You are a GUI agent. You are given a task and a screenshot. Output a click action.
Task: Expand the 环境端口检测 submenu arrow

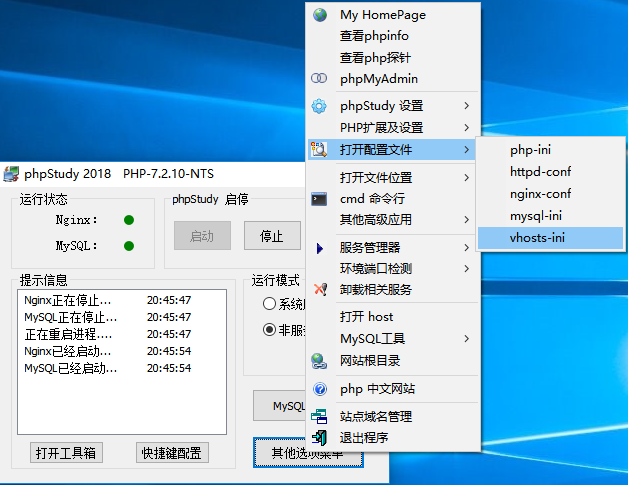(x=467, y=268)
